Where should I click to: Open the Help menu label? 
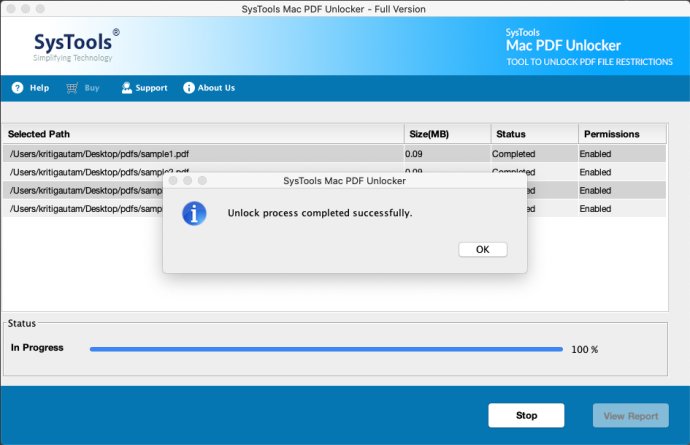[x=39, y=88]
